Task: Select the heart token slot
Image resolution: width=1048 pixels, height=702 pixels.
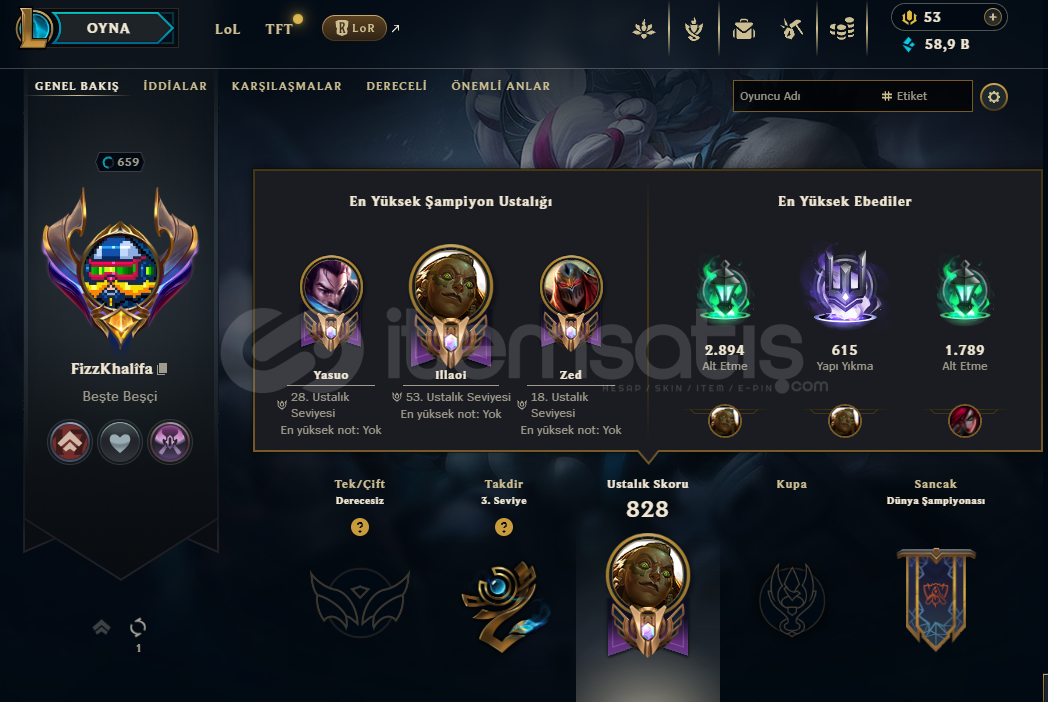Action: pyautogui.click(x=120, y=442)
